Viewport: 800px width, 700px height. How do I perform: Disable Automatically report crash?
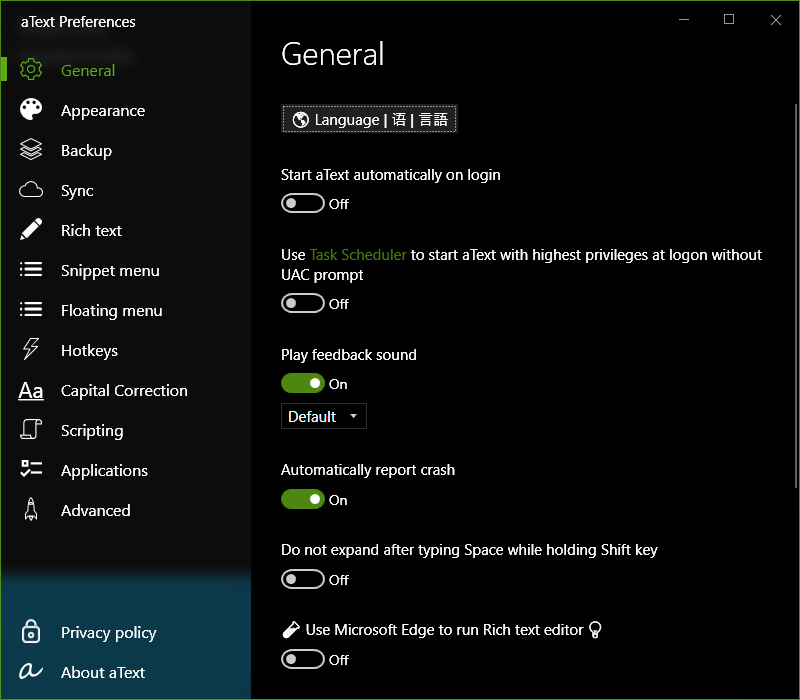pyautogui.click(x=303, y=499)
